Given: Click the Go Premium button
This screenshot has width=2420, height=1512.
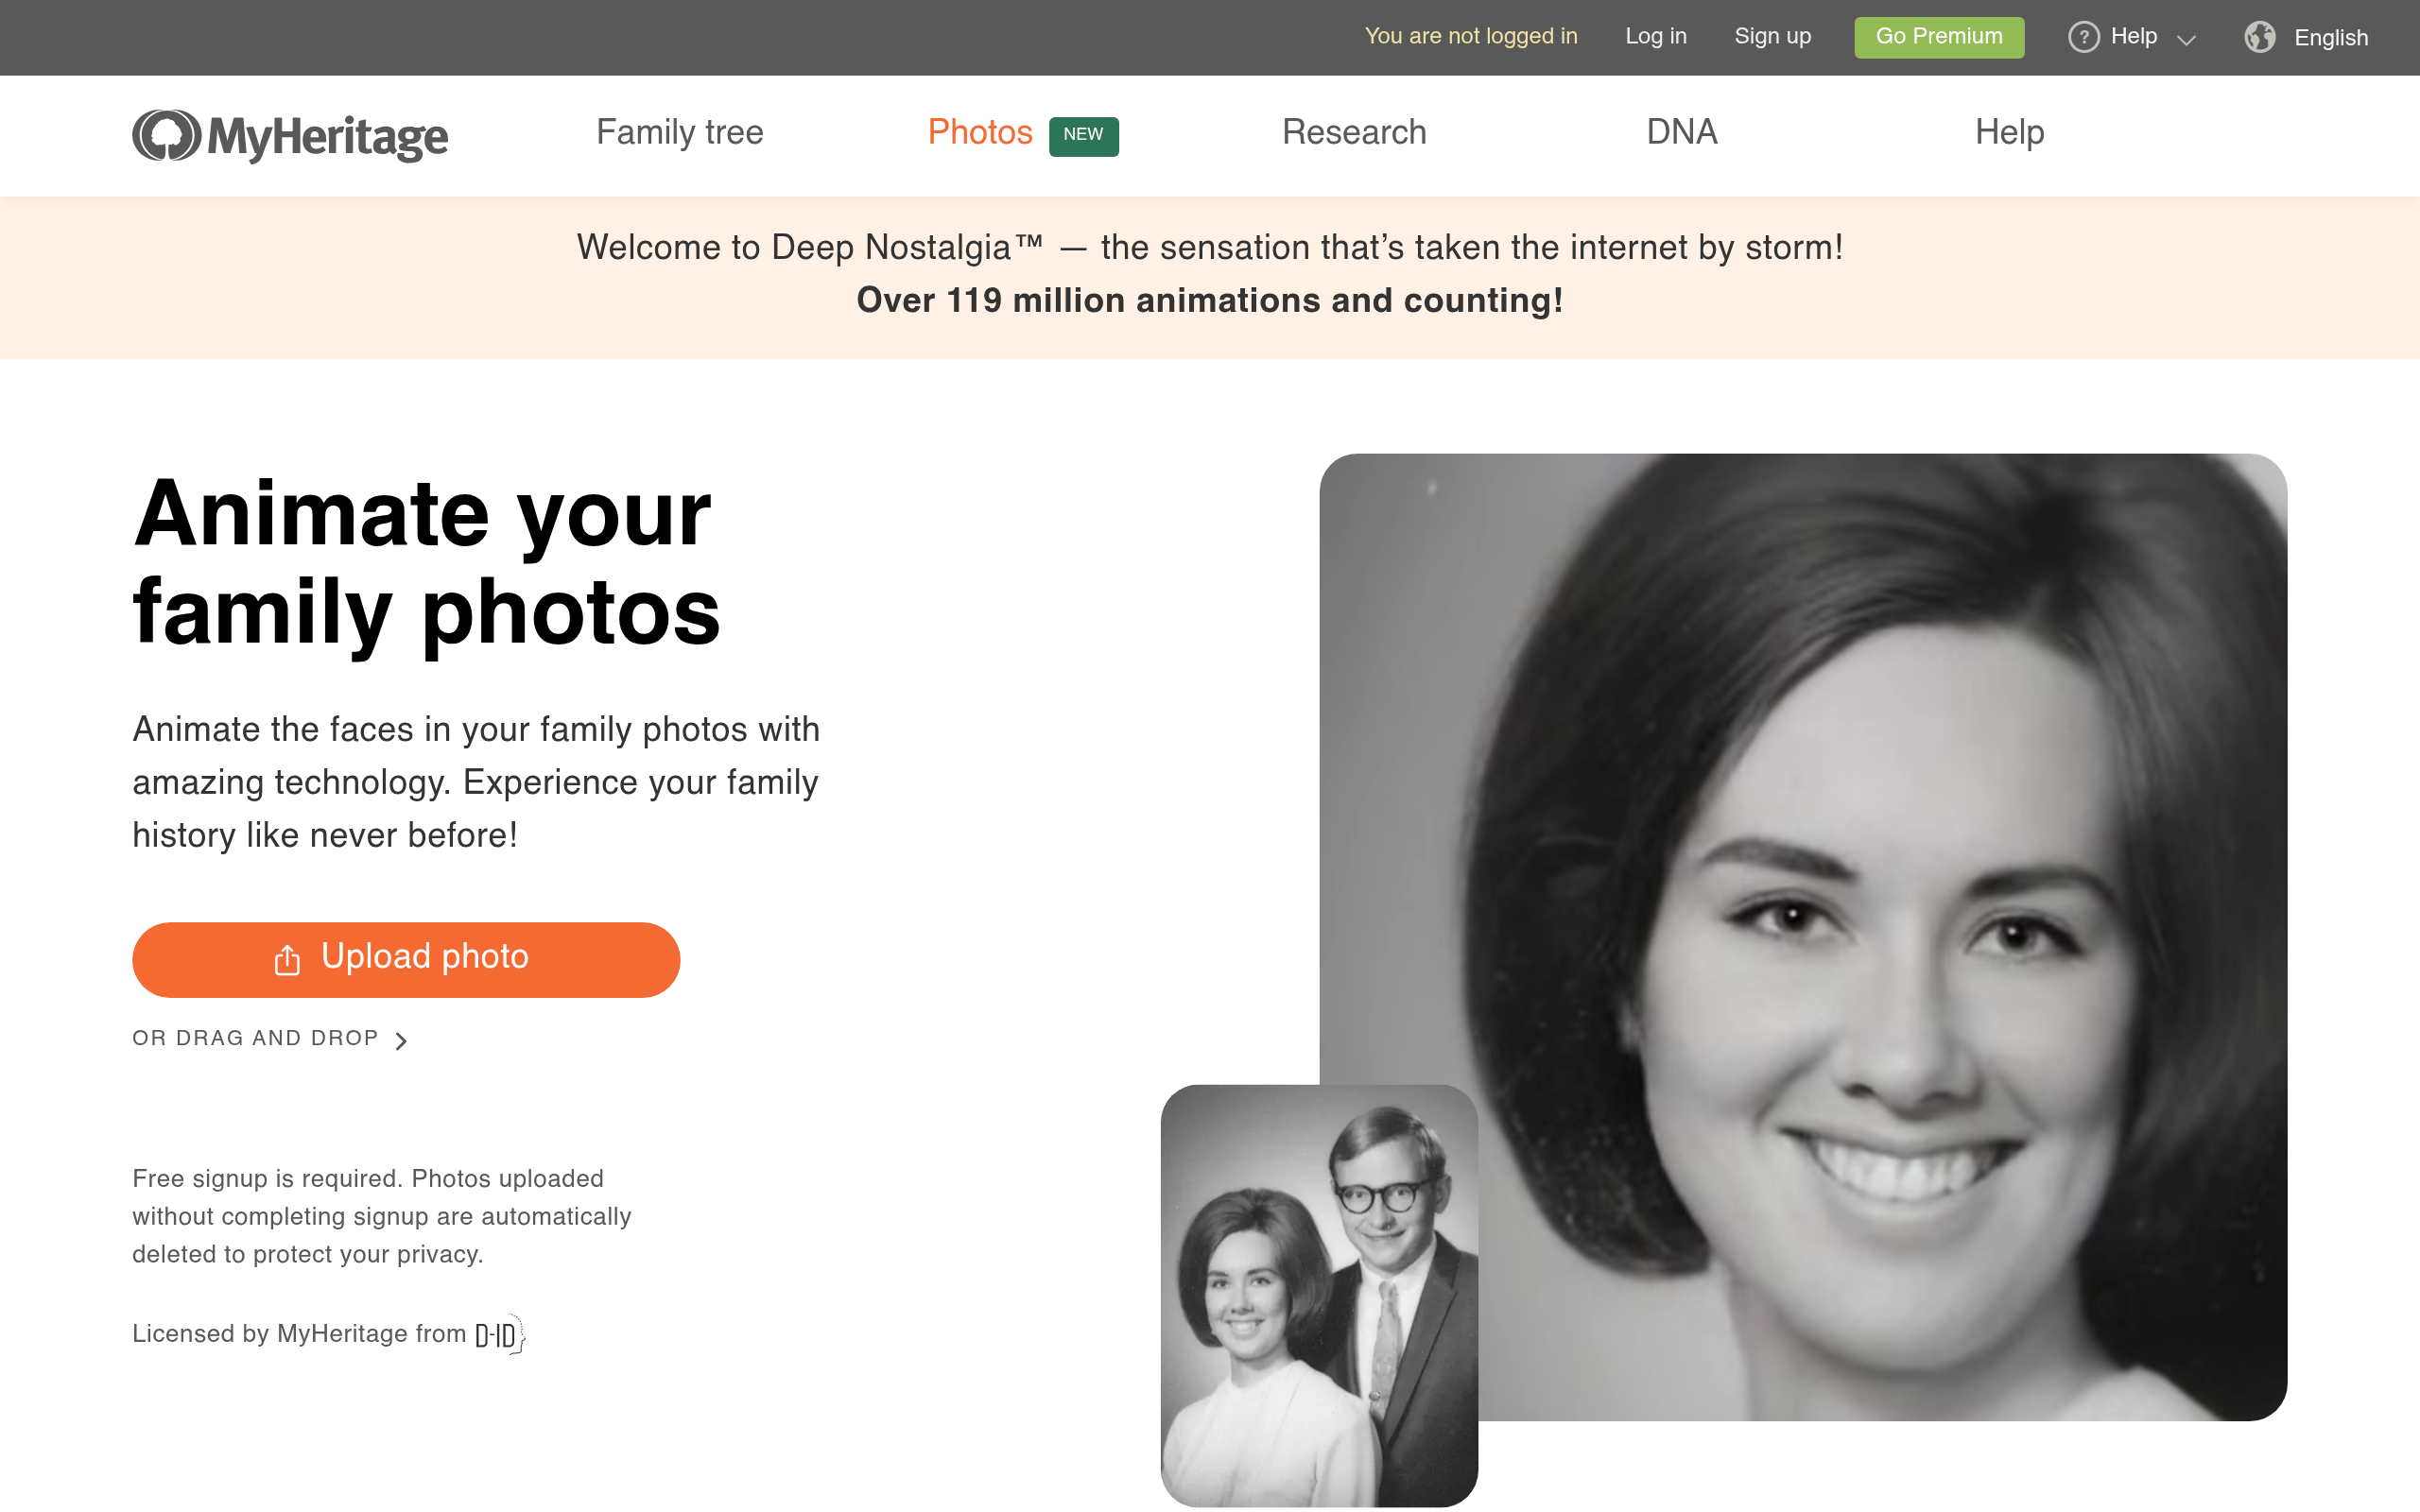Looking at the screenshot, I should [1939, 37].
